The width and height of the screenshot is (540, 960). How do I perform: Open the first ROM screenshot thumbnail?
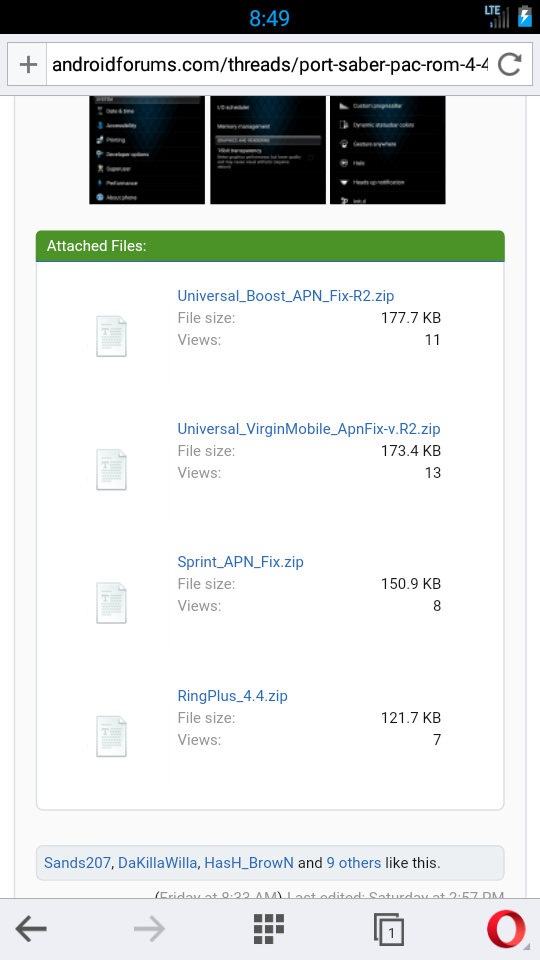[147, 149]
